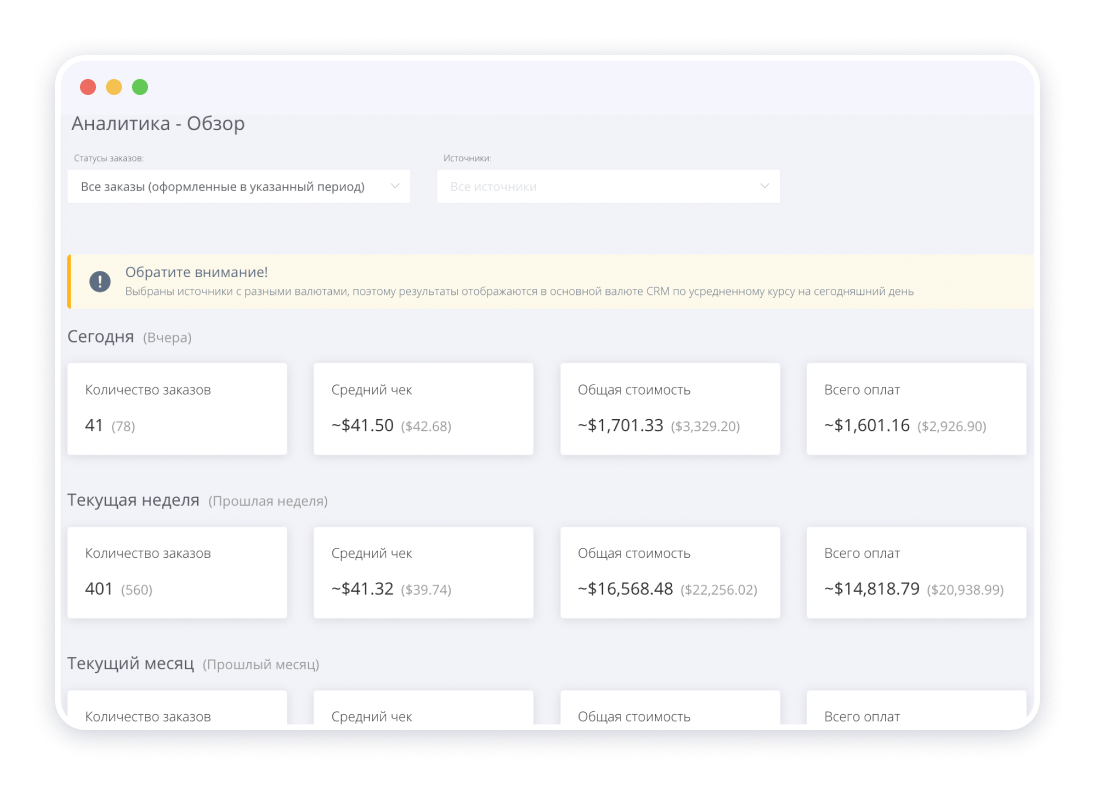Select the "Сегодня" section heading
1095x785 pixels.
point(100,337)
